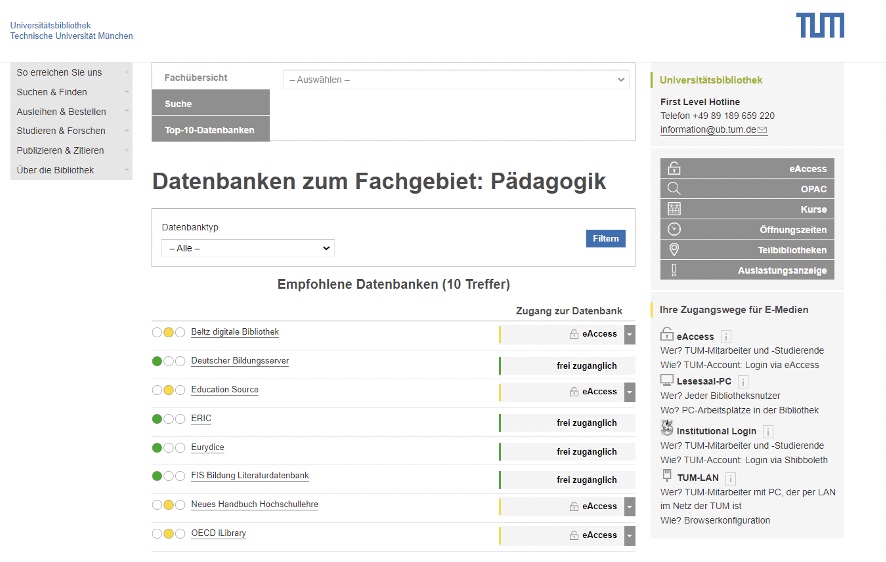Open the Deutscher Bildungsserver link
The width and height of the screenshot is (886, 562).
(240, 361)
